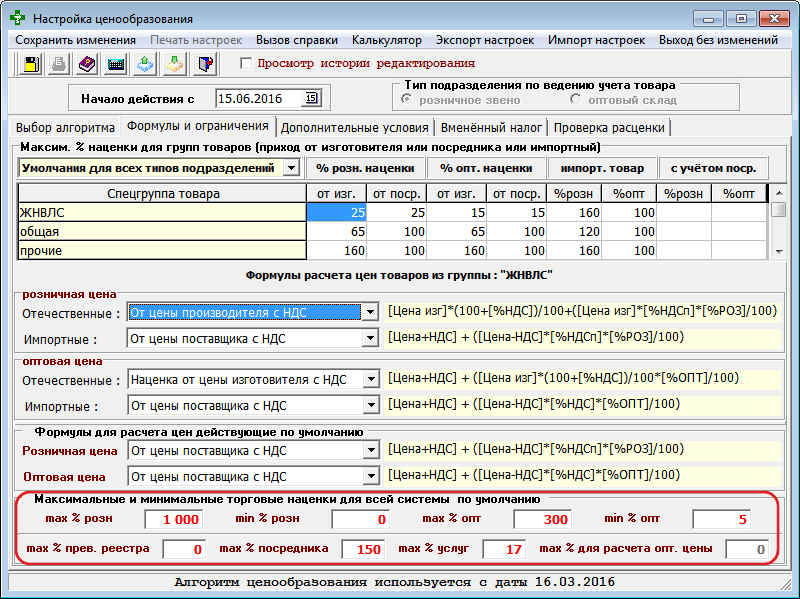800x599 pixels.
Task: Click the 'max % прев. реестра' field
Action: (184, 549)
